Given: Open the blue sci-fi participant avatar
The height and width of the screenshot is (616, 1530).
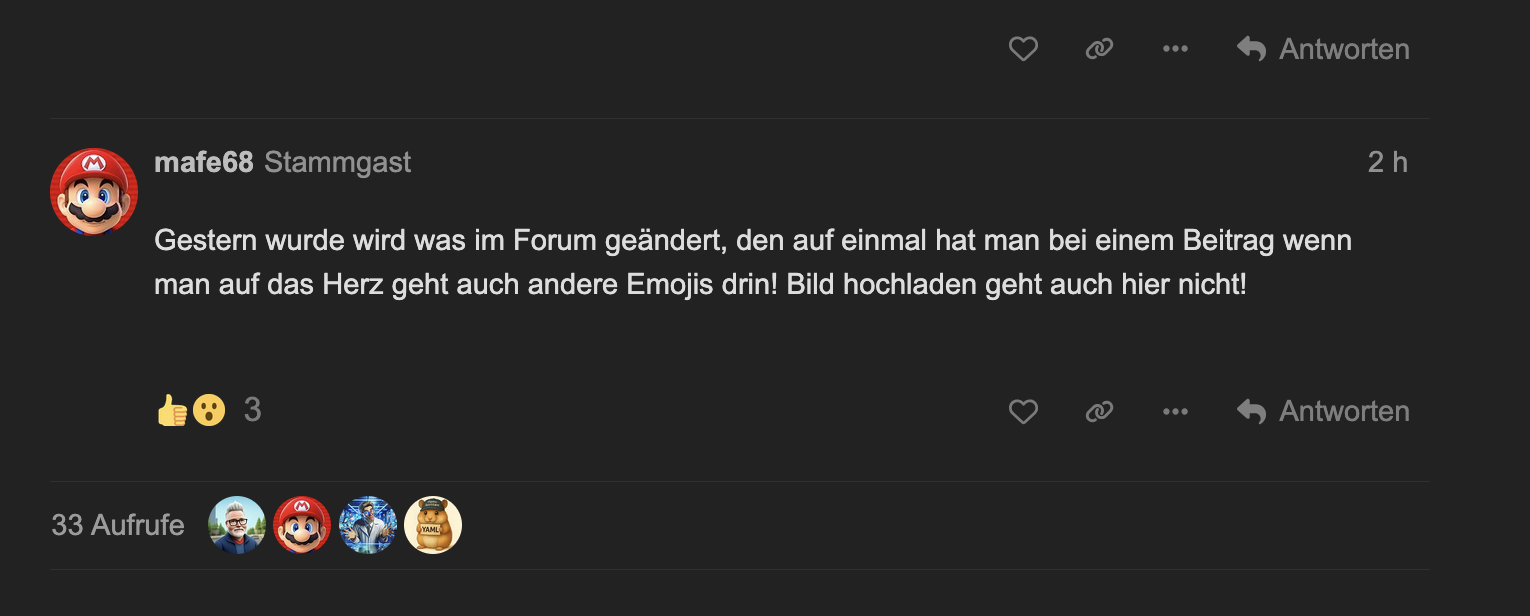Looking at the screenshot, I should click(368, 525).
